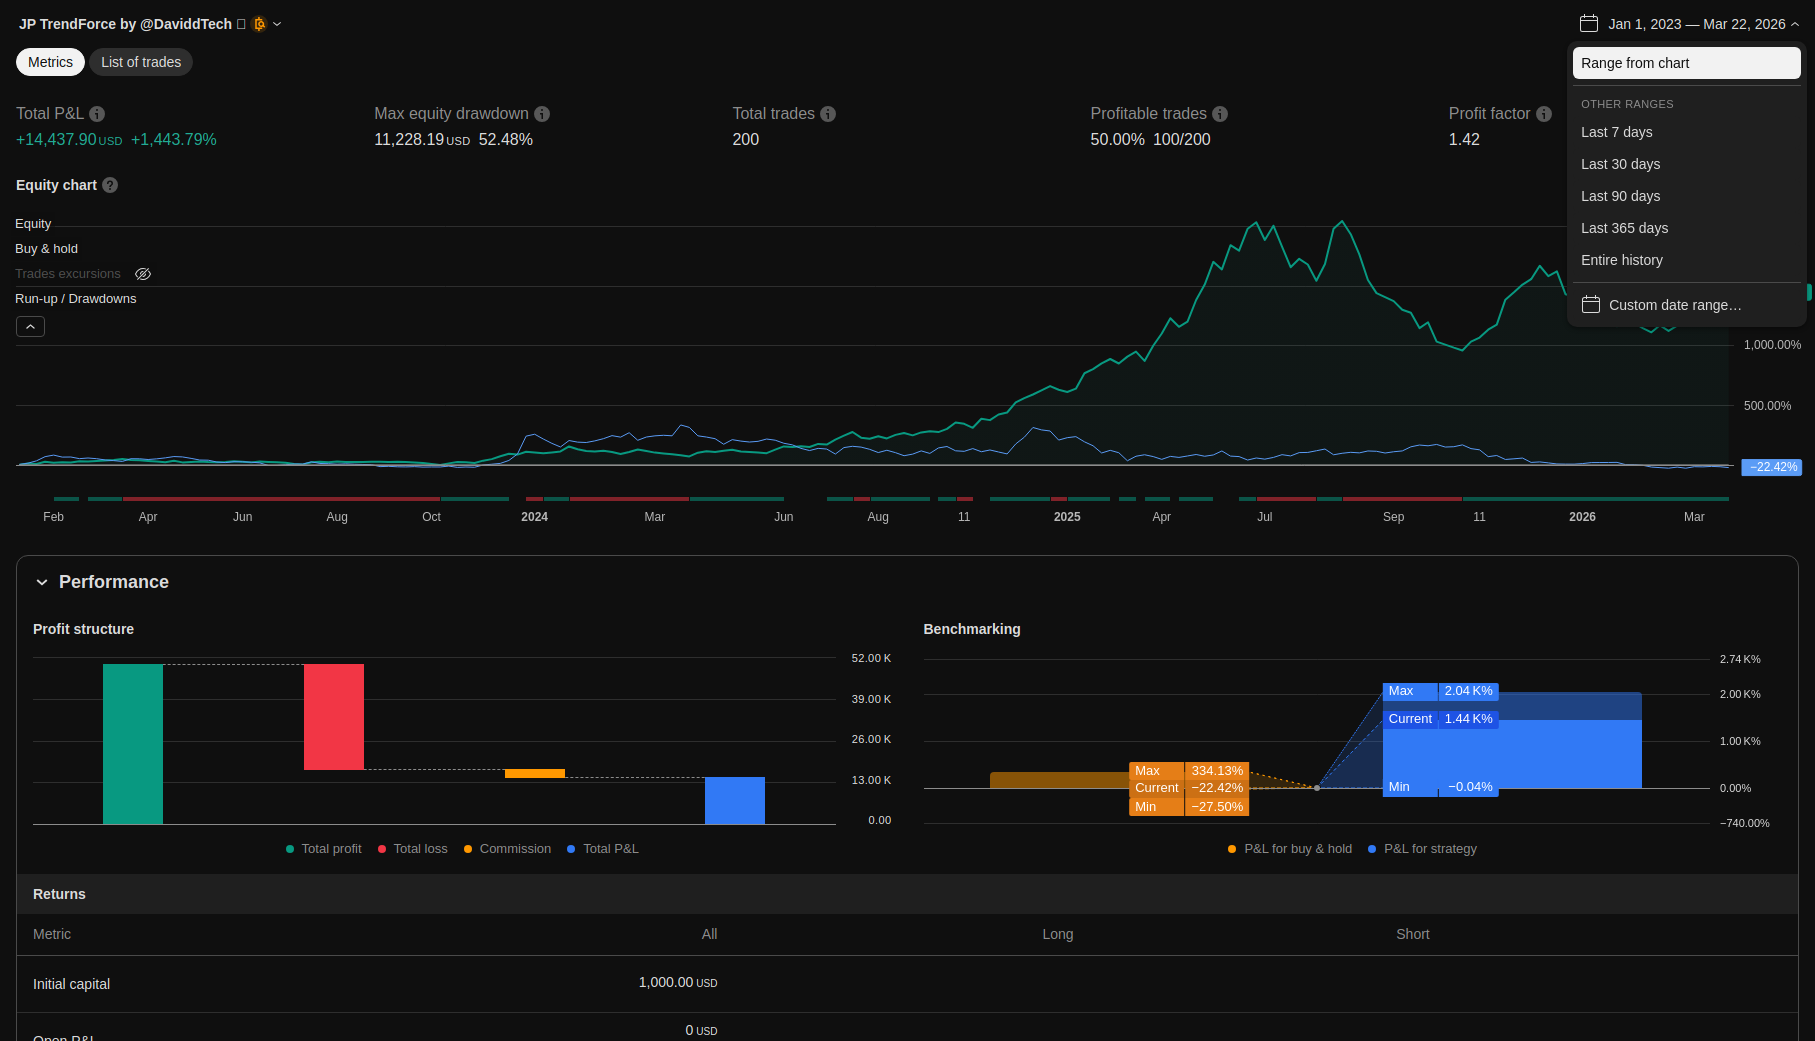Collapse the equity chart legend

30,327
